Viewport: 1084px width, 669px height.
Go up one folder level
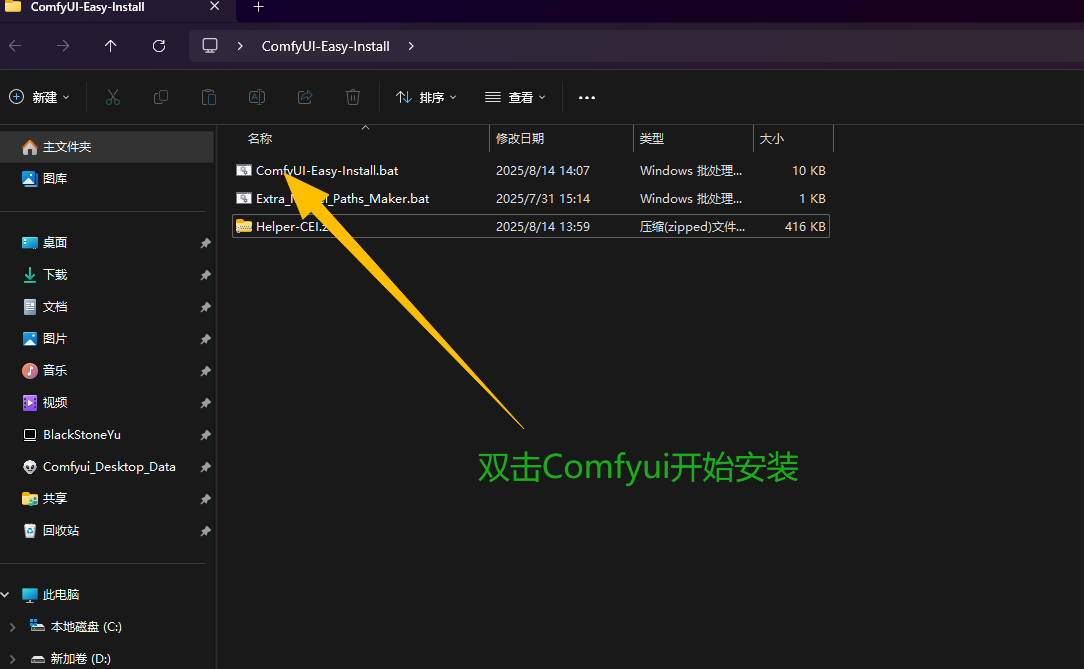[111, 46]
